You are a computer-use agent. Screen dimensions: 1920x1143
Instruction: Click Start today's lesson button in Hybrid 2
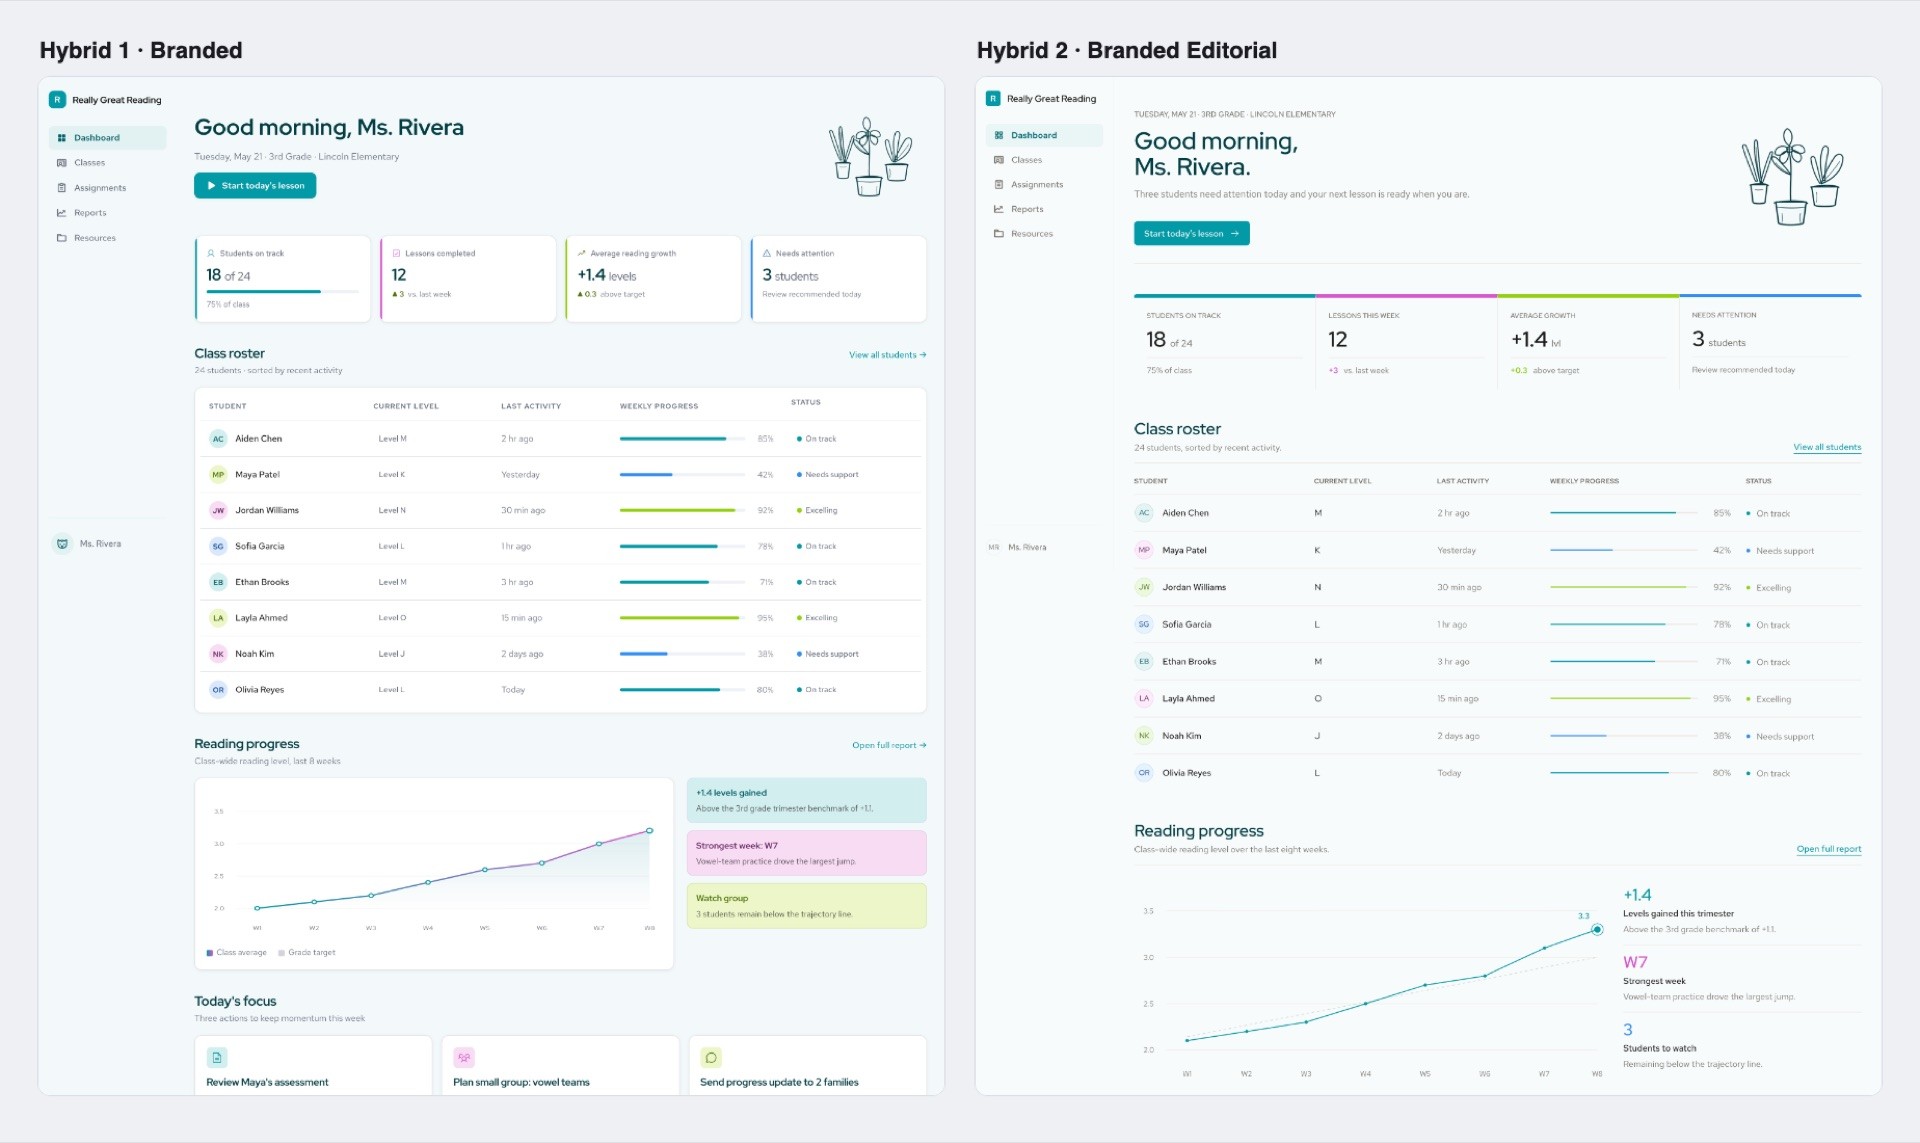click(1191, 233)
